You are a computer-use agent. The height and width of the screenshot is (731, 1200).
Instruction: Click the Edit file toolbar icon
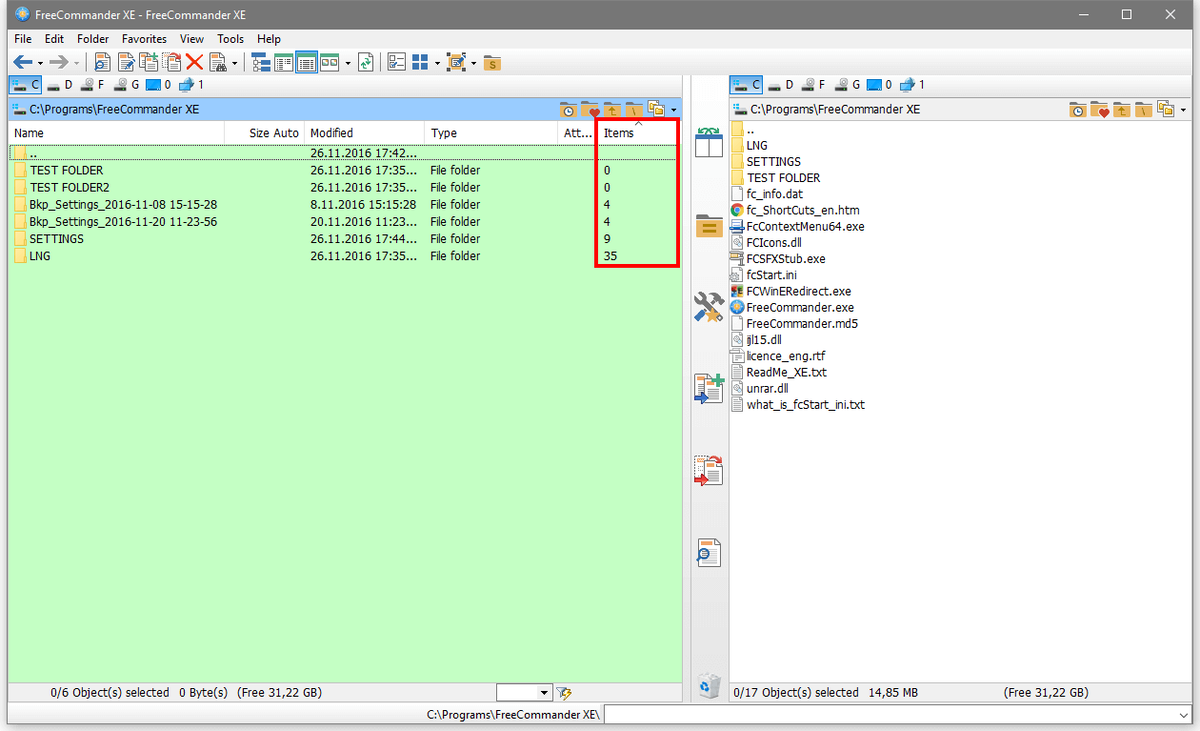click(127, 62)
